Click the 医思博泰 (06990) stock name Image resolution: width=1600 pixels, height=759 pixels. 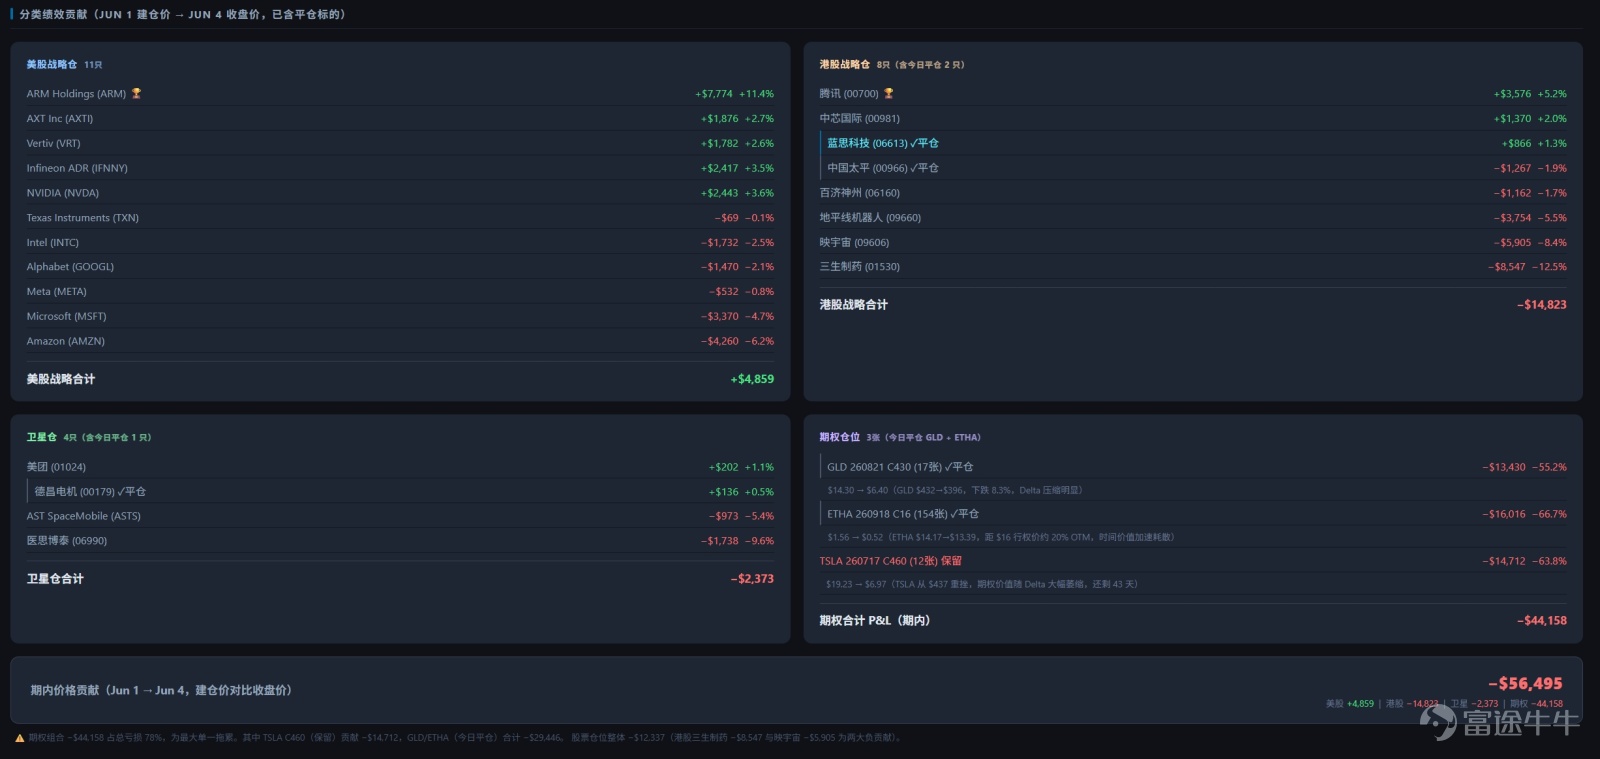[67, 541]
